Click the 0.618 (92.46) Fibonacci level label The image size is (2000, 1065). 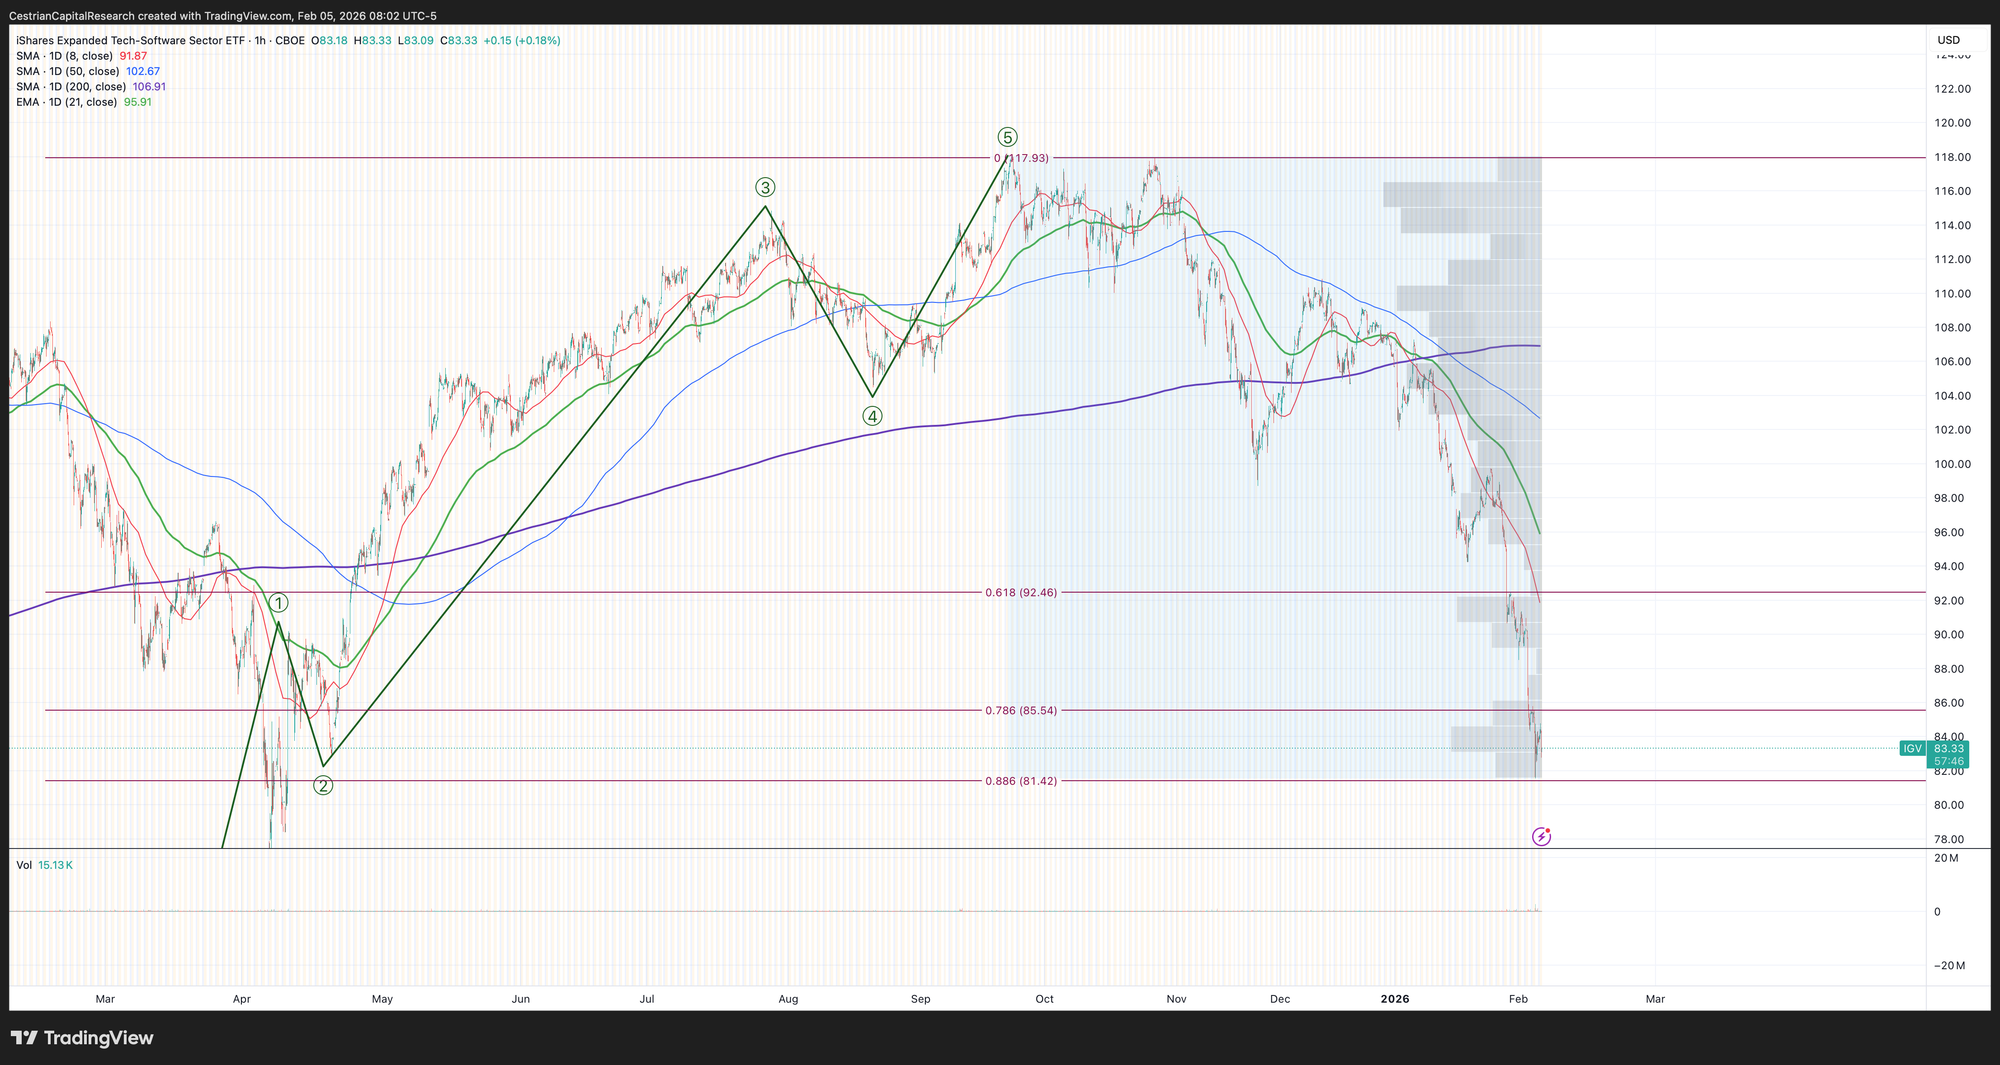coord(1021,592)
